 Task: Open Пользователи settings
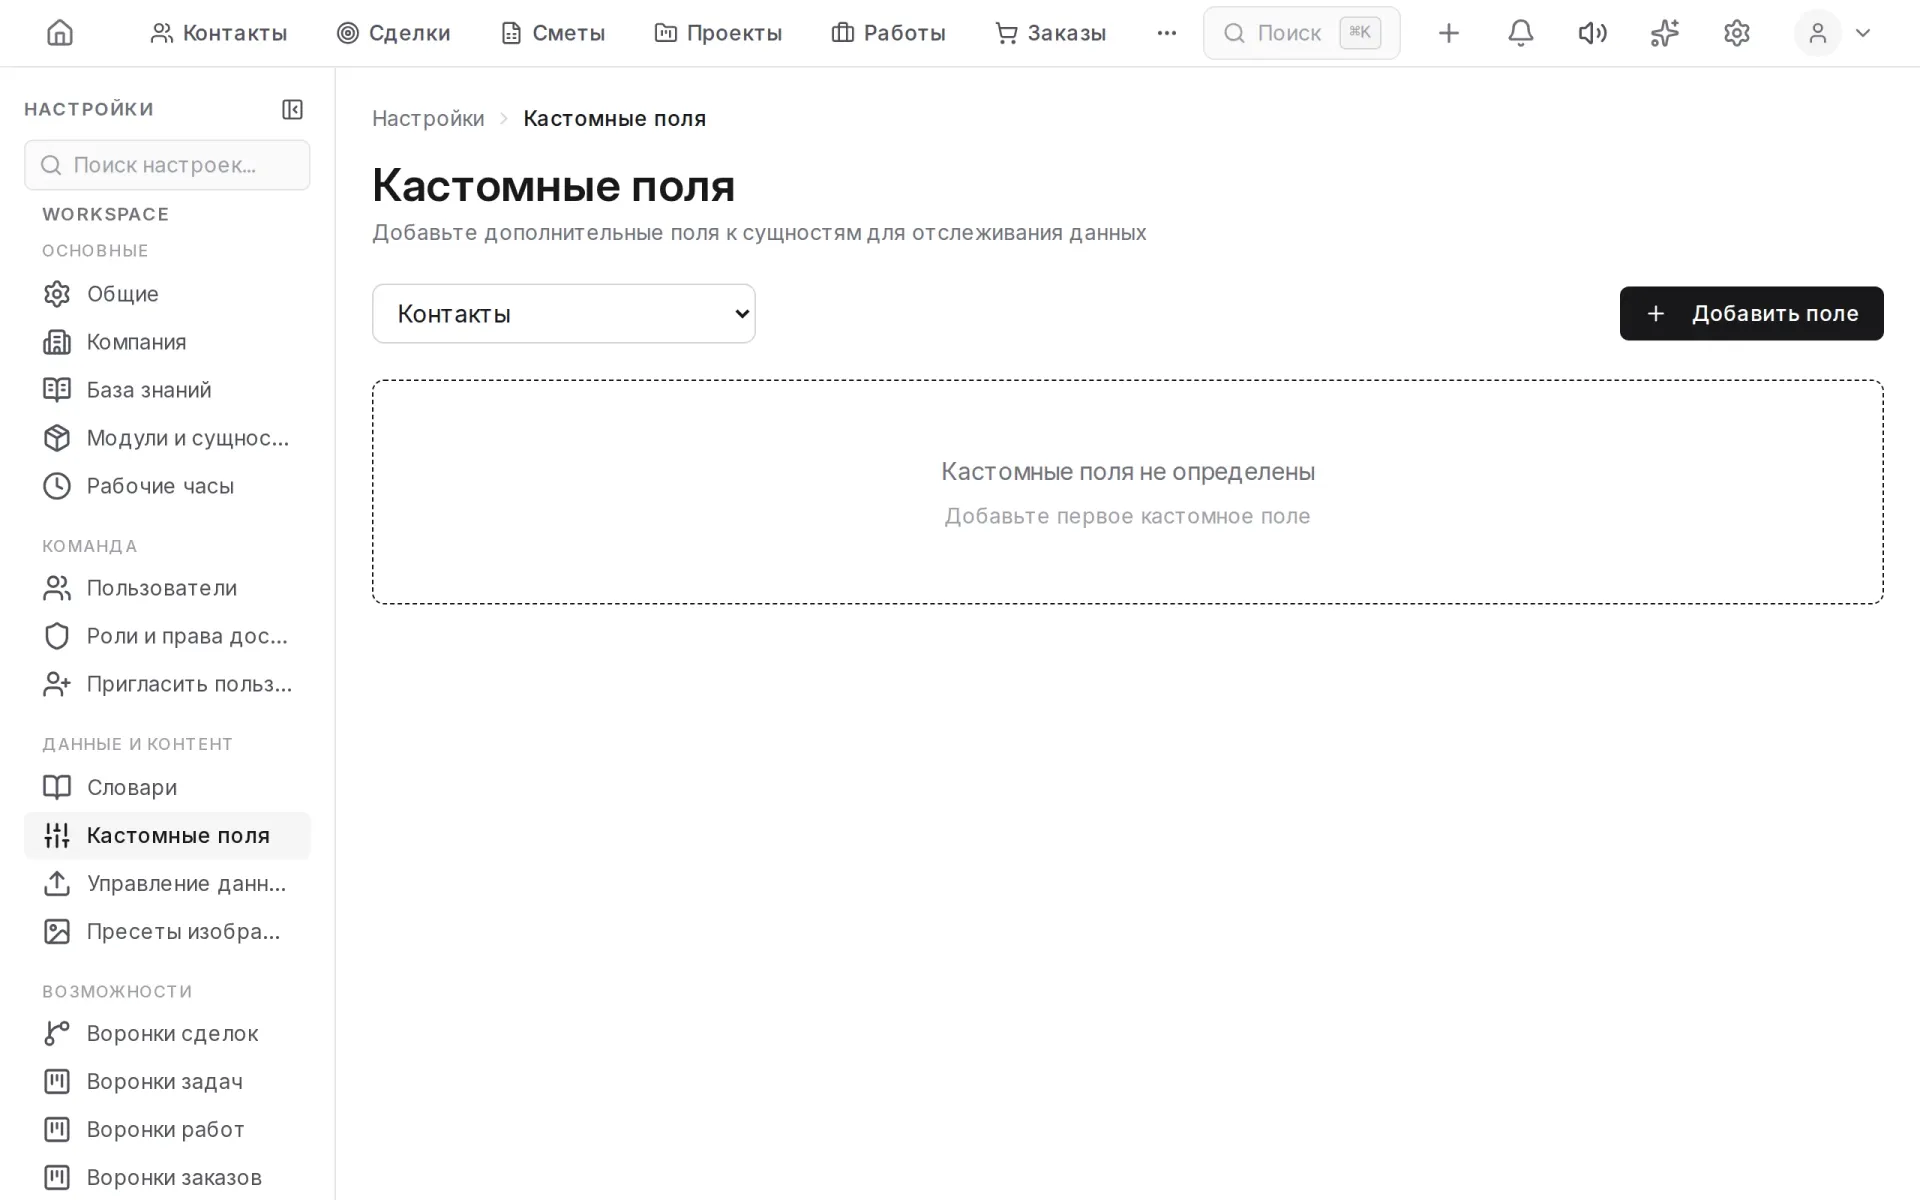[x=167, y=588]
